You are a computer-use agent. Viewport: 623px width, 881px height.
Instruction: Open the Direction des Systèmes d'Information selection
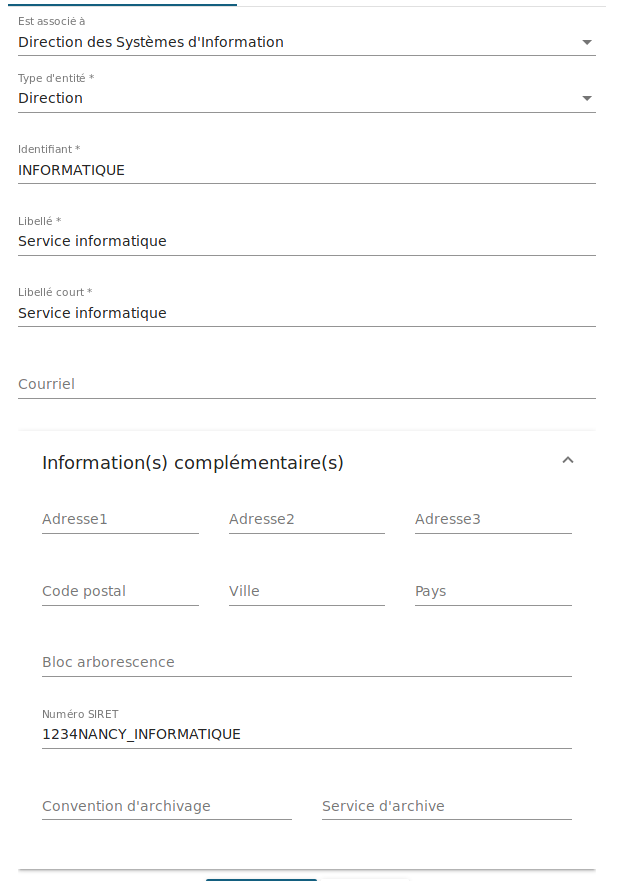(x=290, y=43)
